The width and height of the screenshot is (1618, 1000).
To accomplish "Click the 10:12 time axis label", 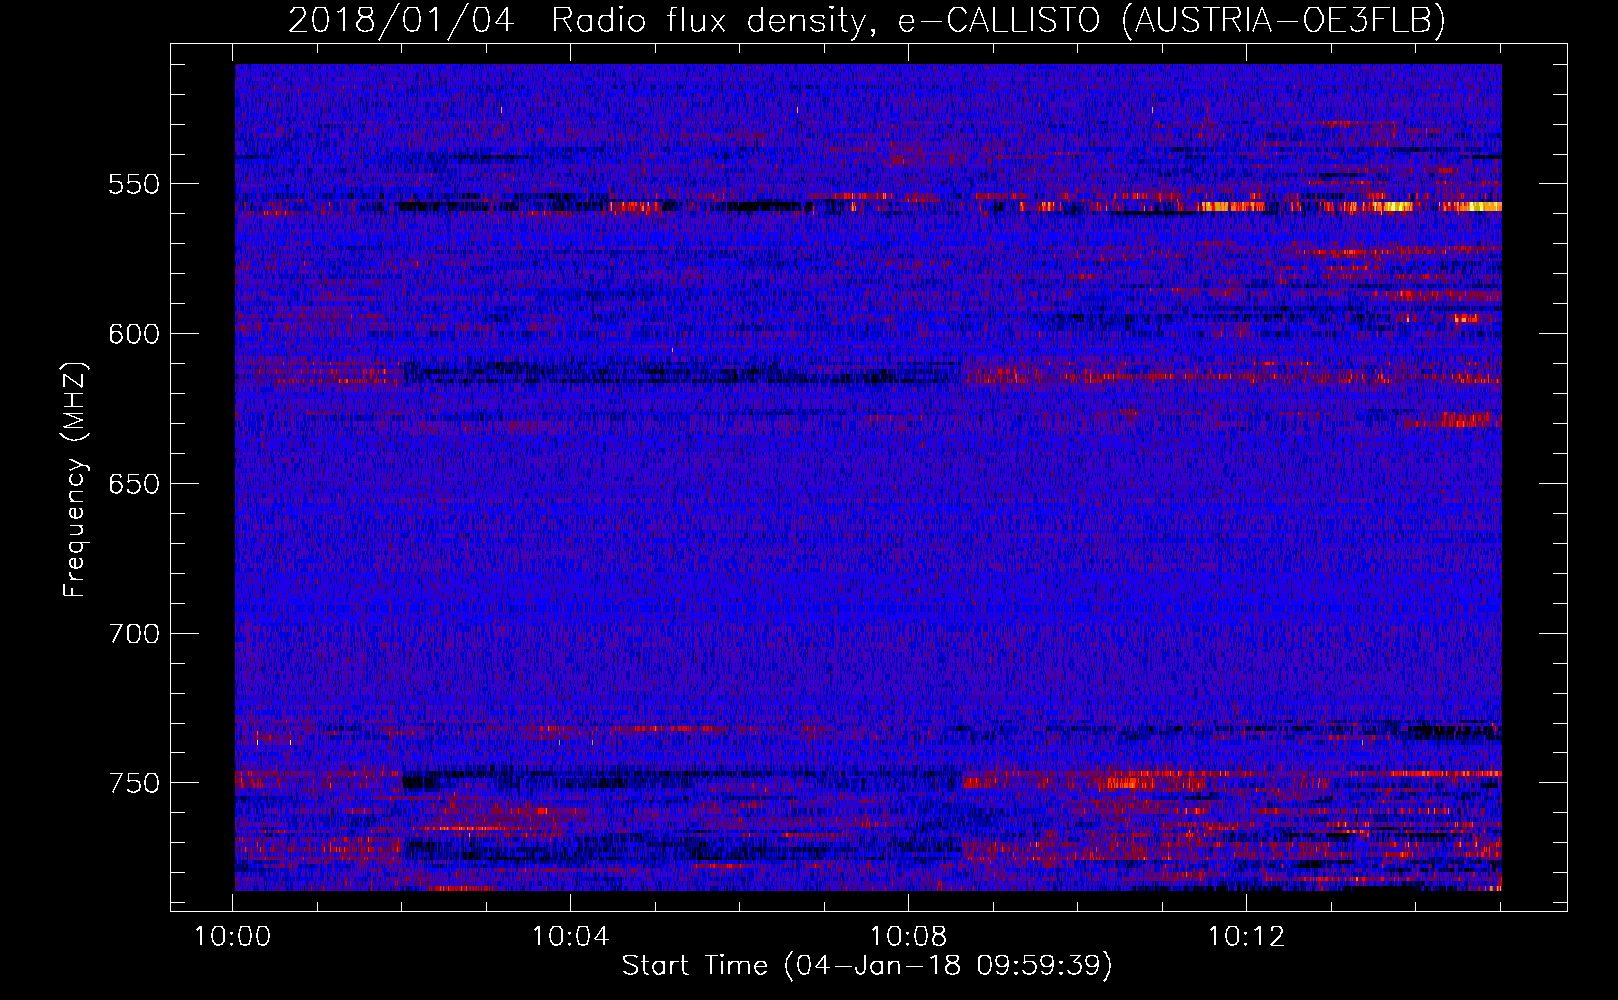I will pos(1246,937).
